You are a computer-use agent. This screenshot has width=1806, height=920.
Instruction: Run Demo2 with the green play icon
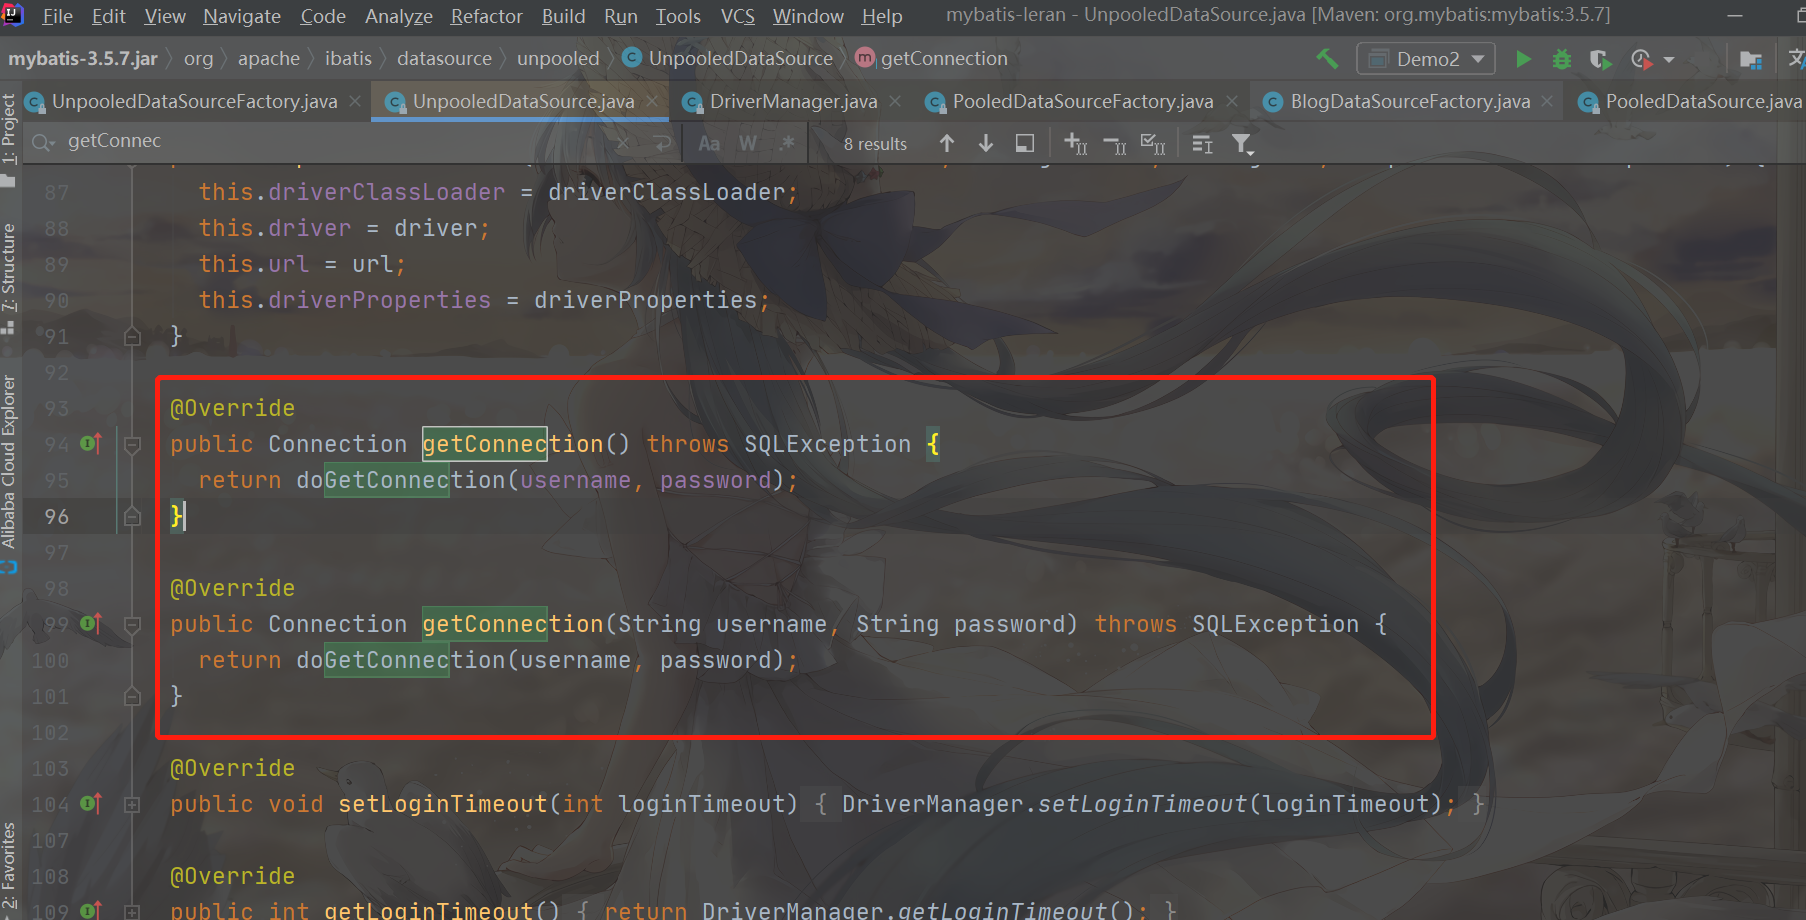(1523, 59)
